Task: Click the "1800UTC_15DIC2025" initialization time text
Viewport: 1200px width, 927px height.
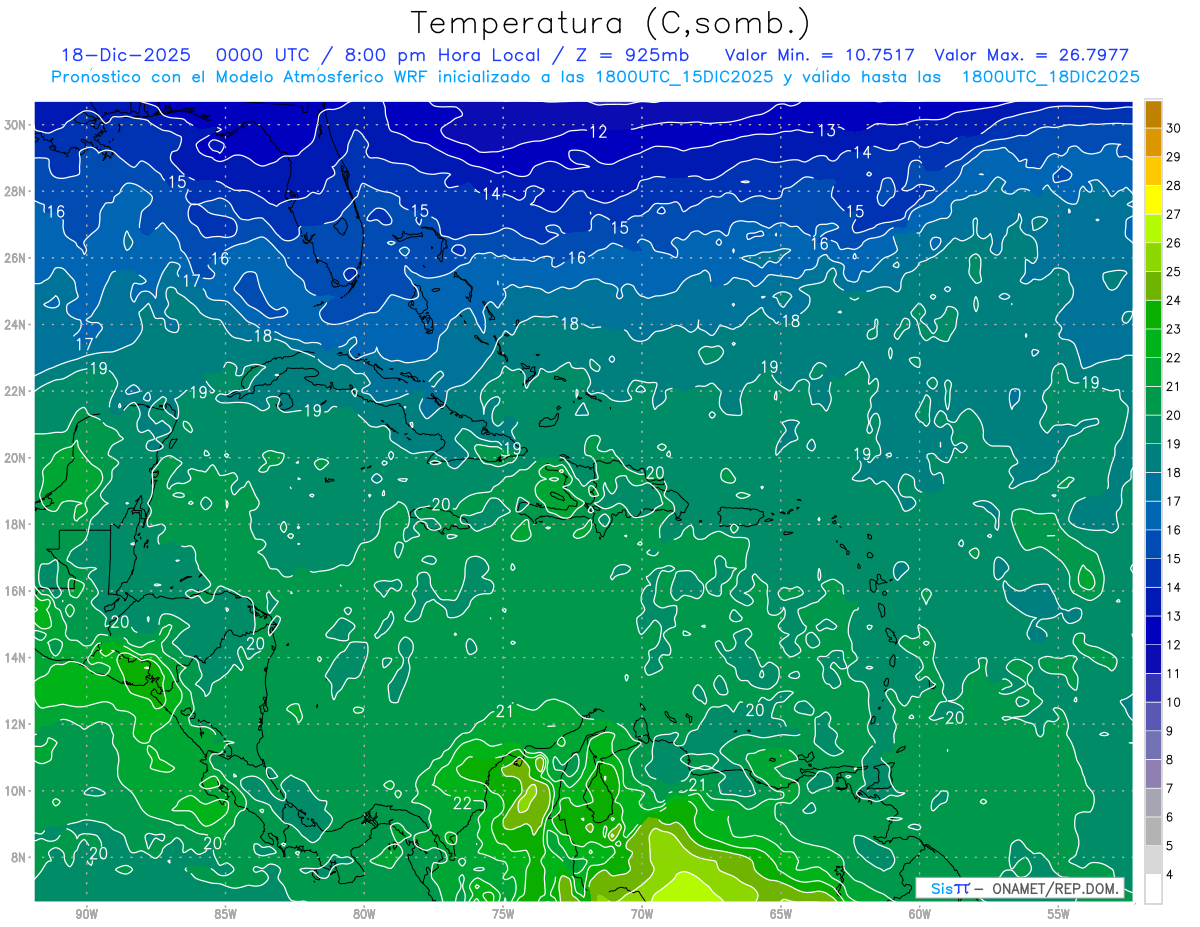Action: click(686, 77)
